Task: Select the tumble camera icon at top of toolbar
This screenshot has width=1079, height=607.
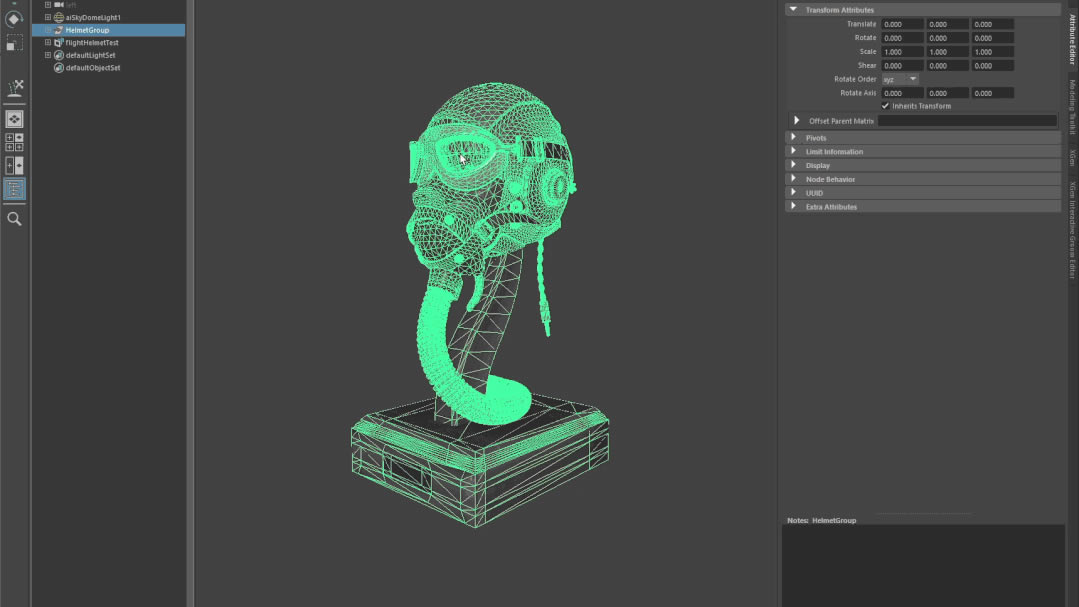Action: coord(14,17)
